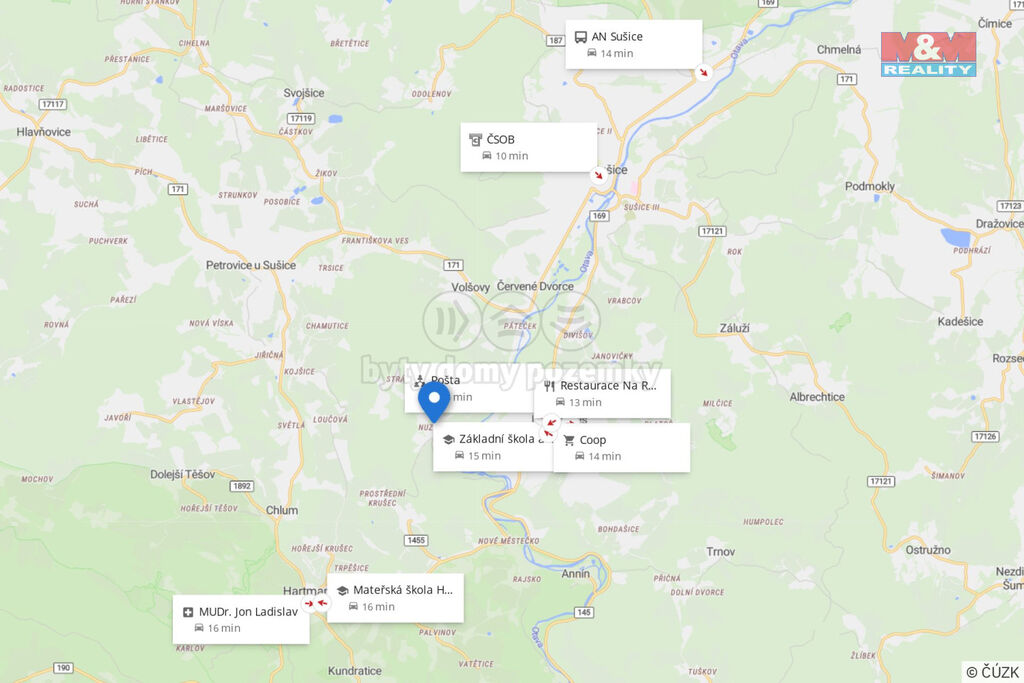This screenshot has height=683, width=1024.
Task: Click the Pošta info card
Action: (469, 389)
